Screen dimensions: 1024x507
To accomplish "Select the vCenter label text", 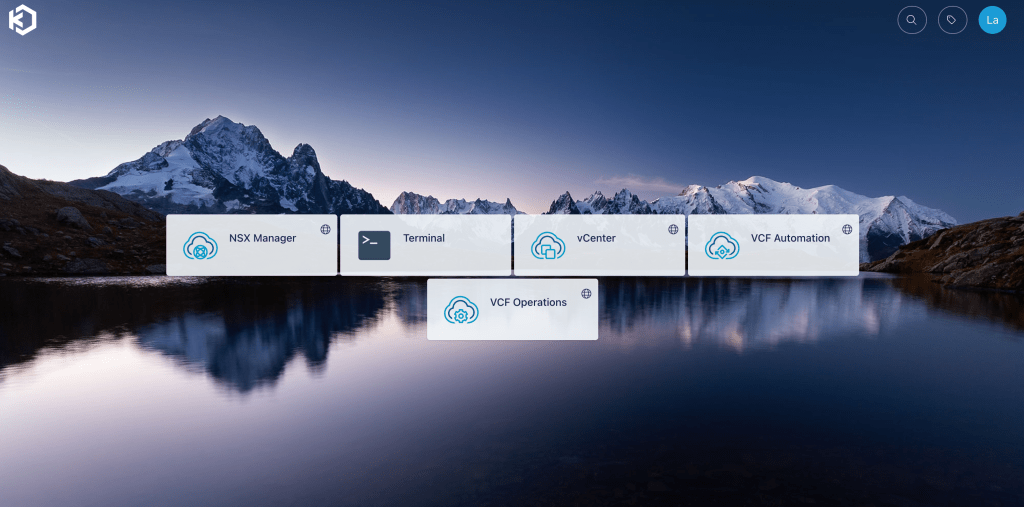I will pos(596,238).
